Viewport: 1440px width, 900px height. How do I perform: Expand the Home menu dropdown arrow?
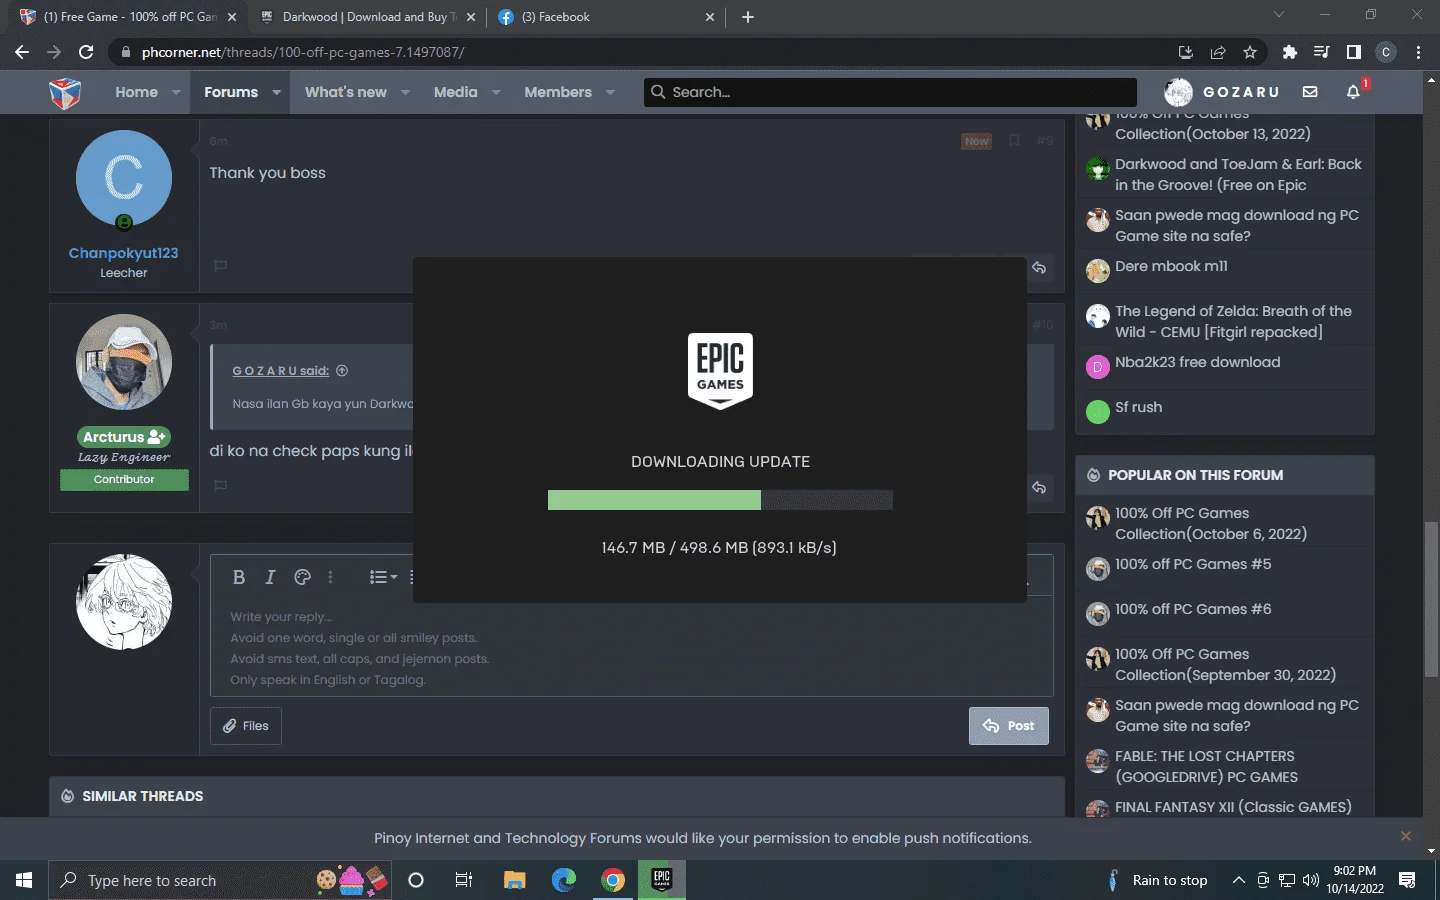176,92
